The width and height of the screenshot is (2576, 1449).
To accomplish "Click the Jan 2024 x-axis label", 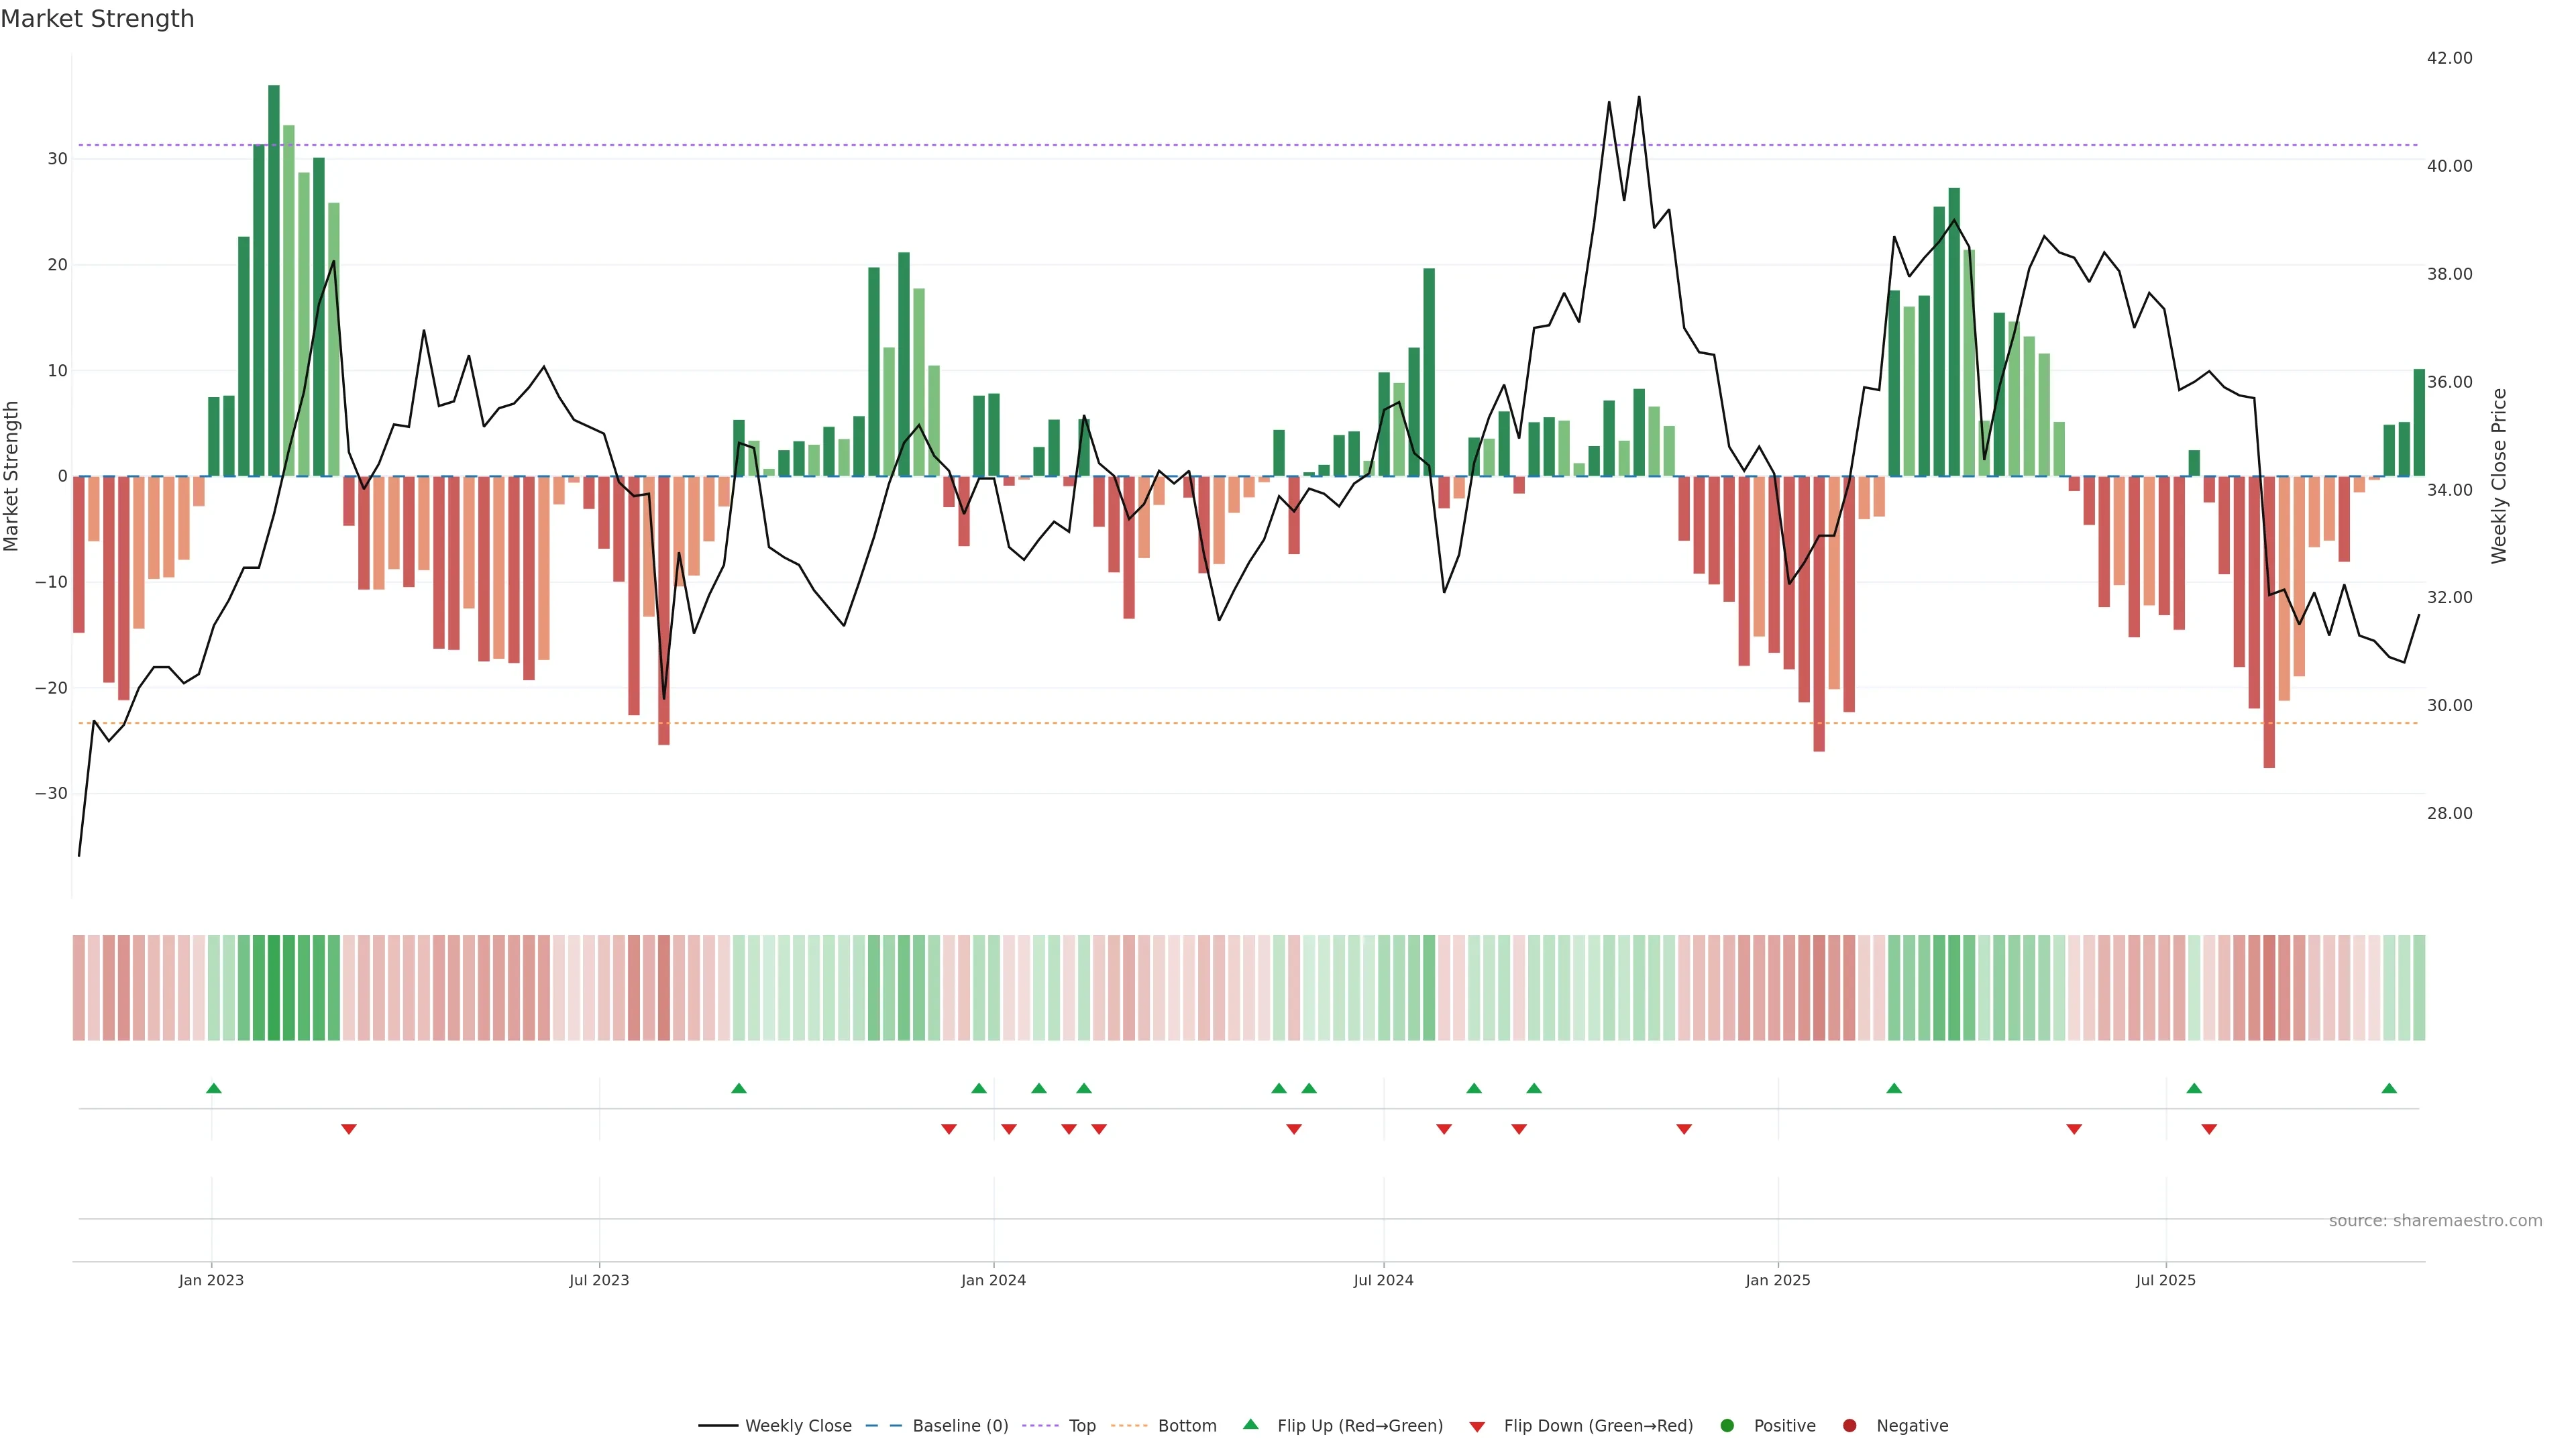I will pos(993,1280).
